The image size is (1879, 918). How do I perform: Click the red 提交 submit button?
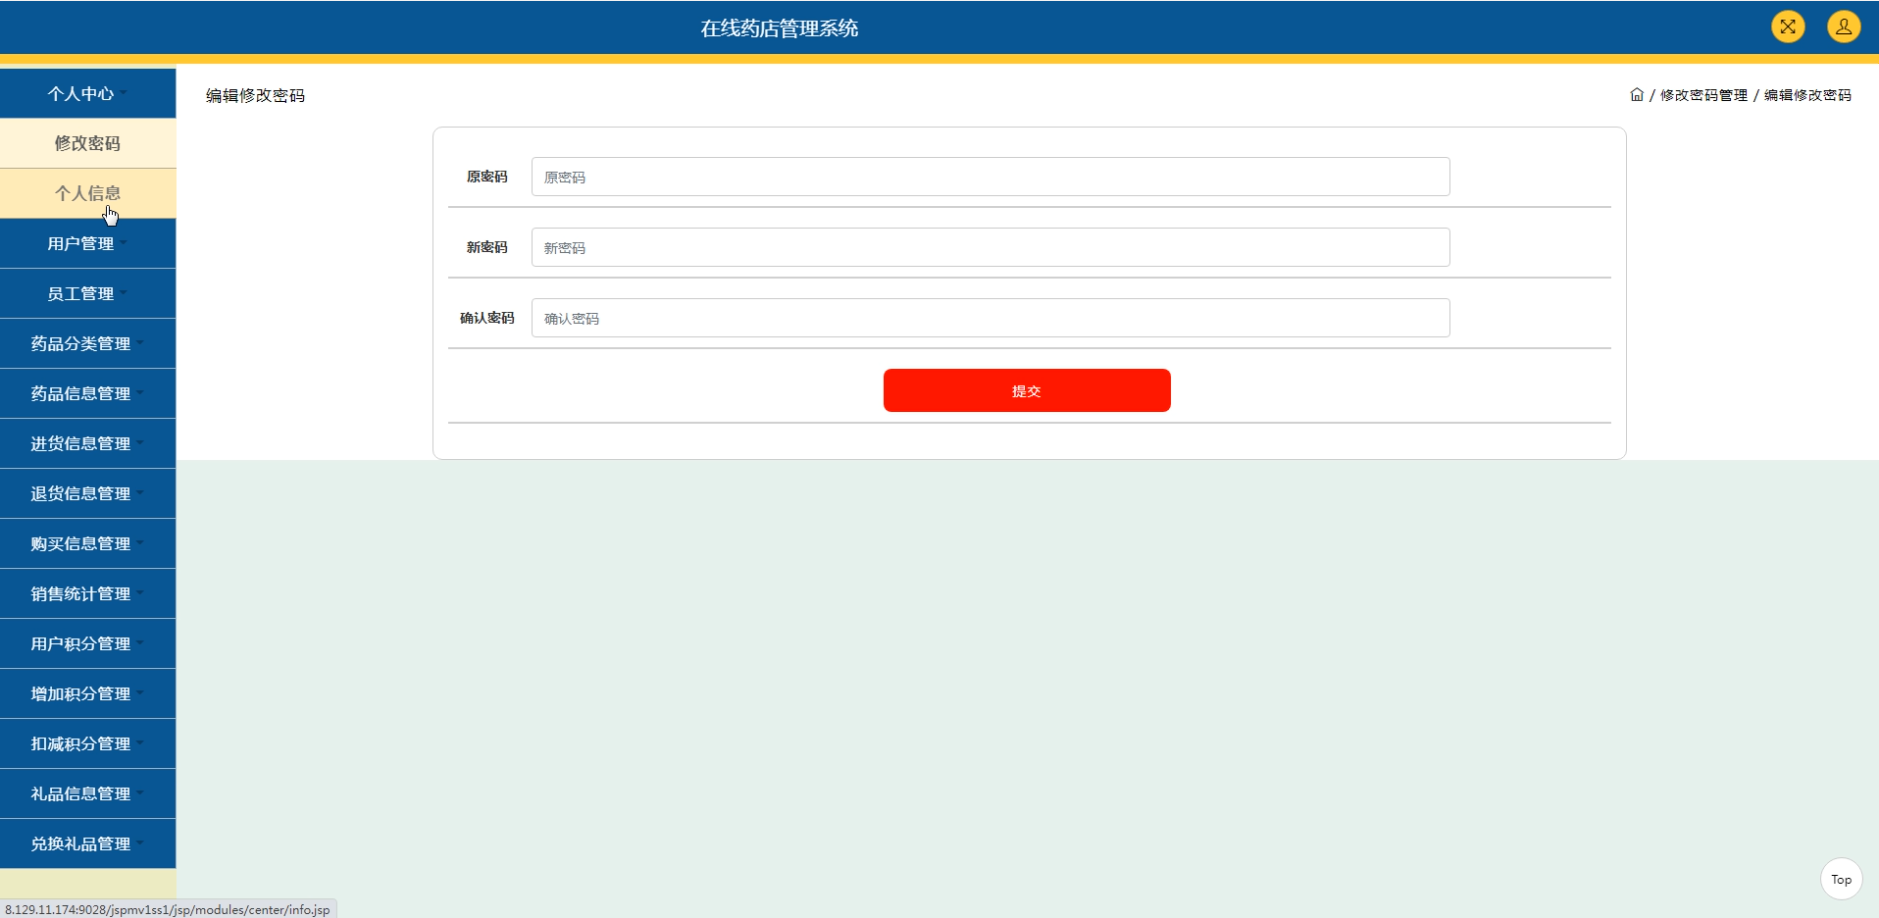pos(1027,390)
